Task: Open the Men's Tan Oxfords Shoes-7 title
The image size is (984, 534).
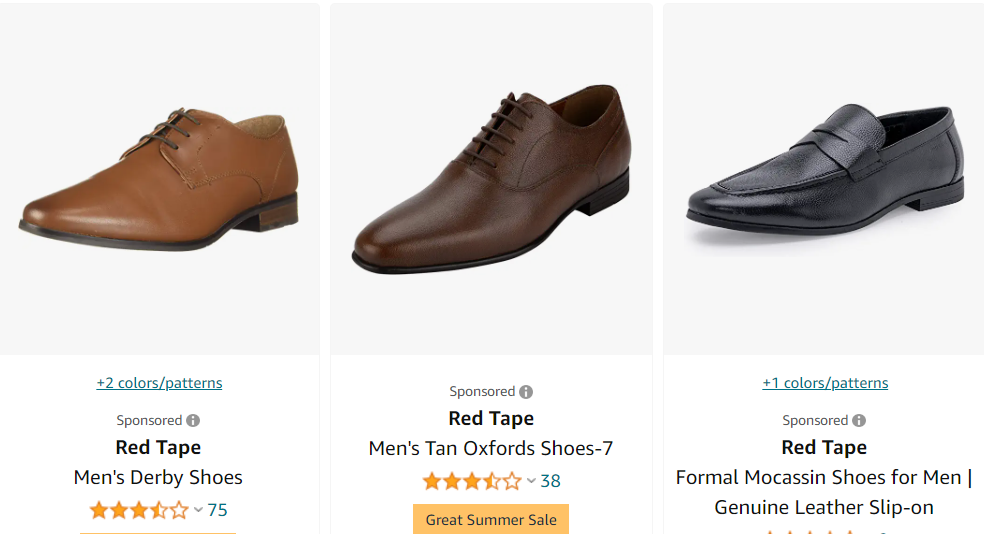Action: pos(491,448)
